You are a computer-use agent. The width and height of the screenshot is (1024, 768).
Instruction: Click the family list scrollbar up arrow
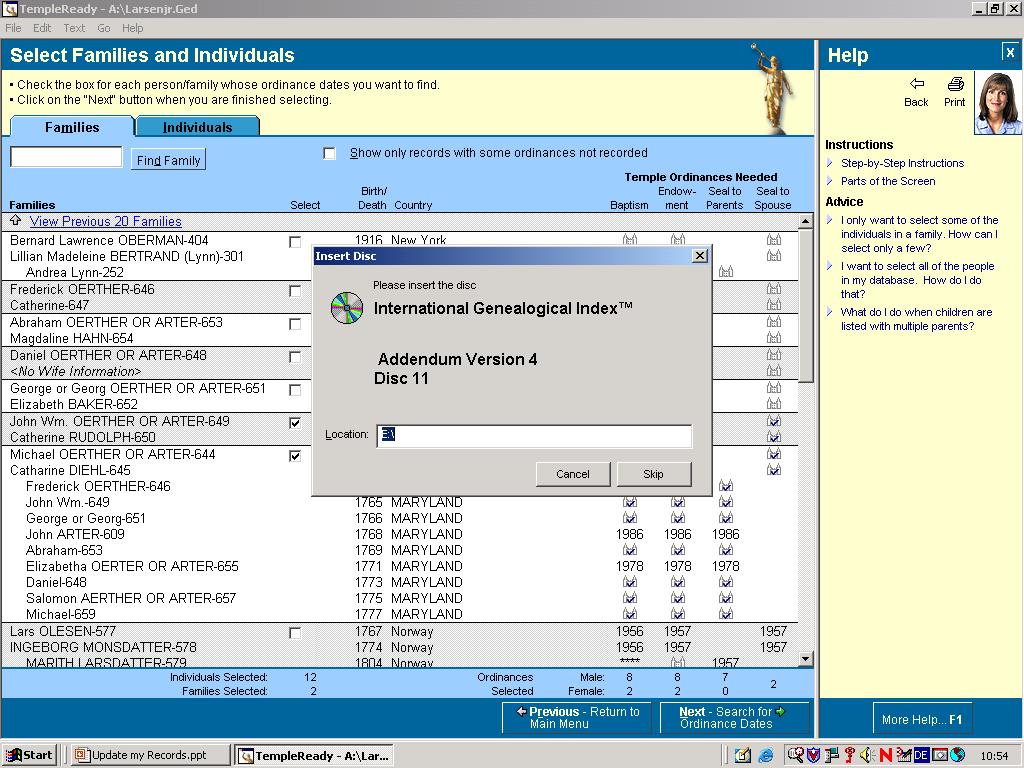806,222
